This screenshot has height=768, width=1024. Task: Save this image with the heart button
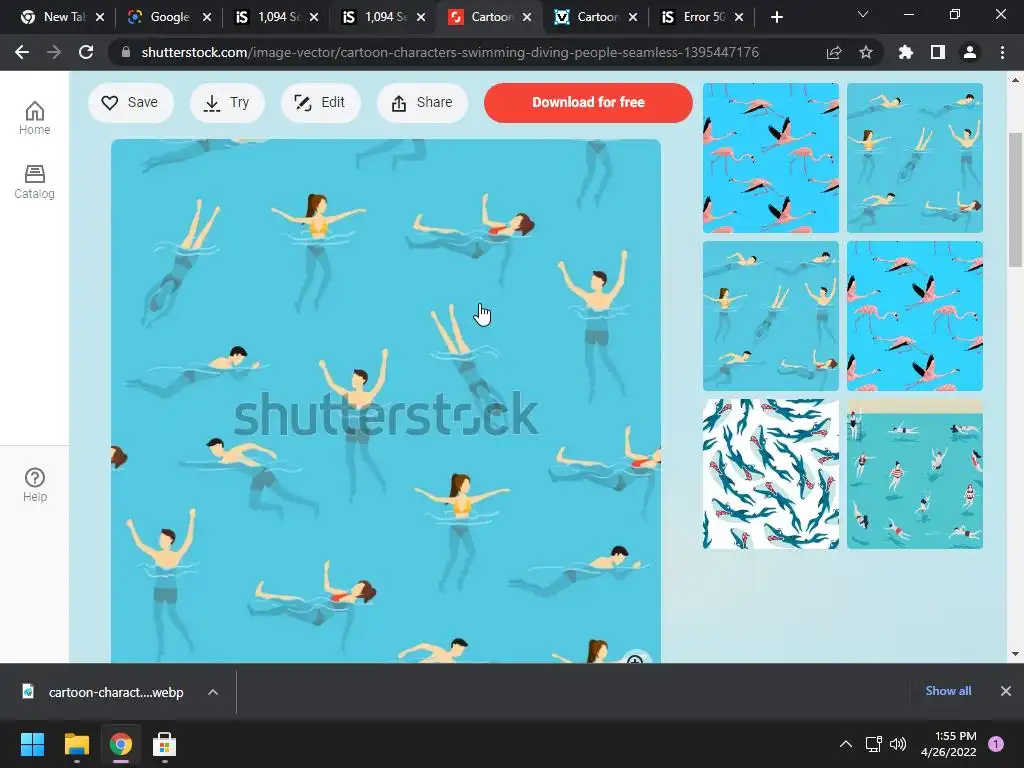click(131, 103)
